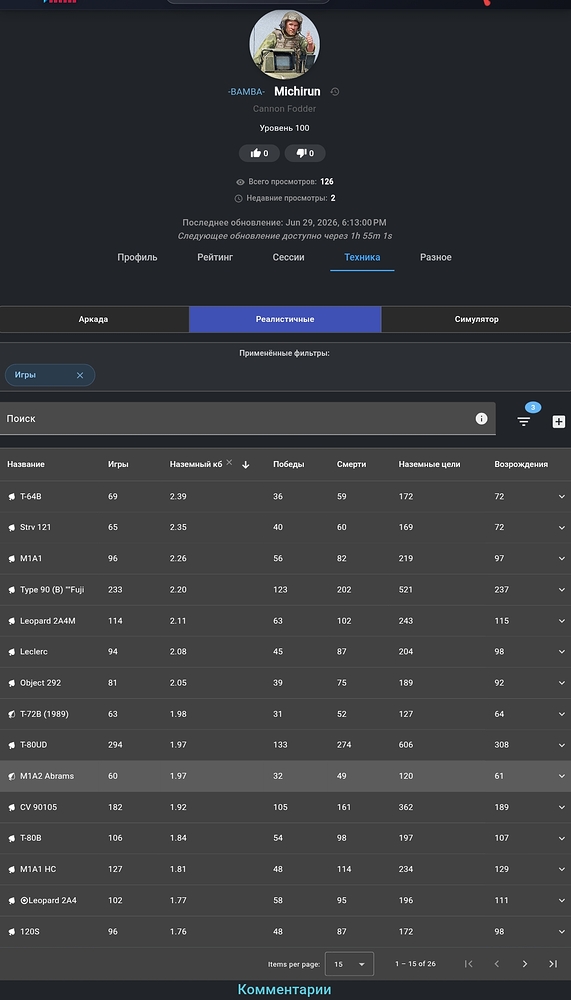Click the Leclerc vehicle icon
Image resolution: width=571 pixels, height=1000 pixels.
tap(11, 652)
